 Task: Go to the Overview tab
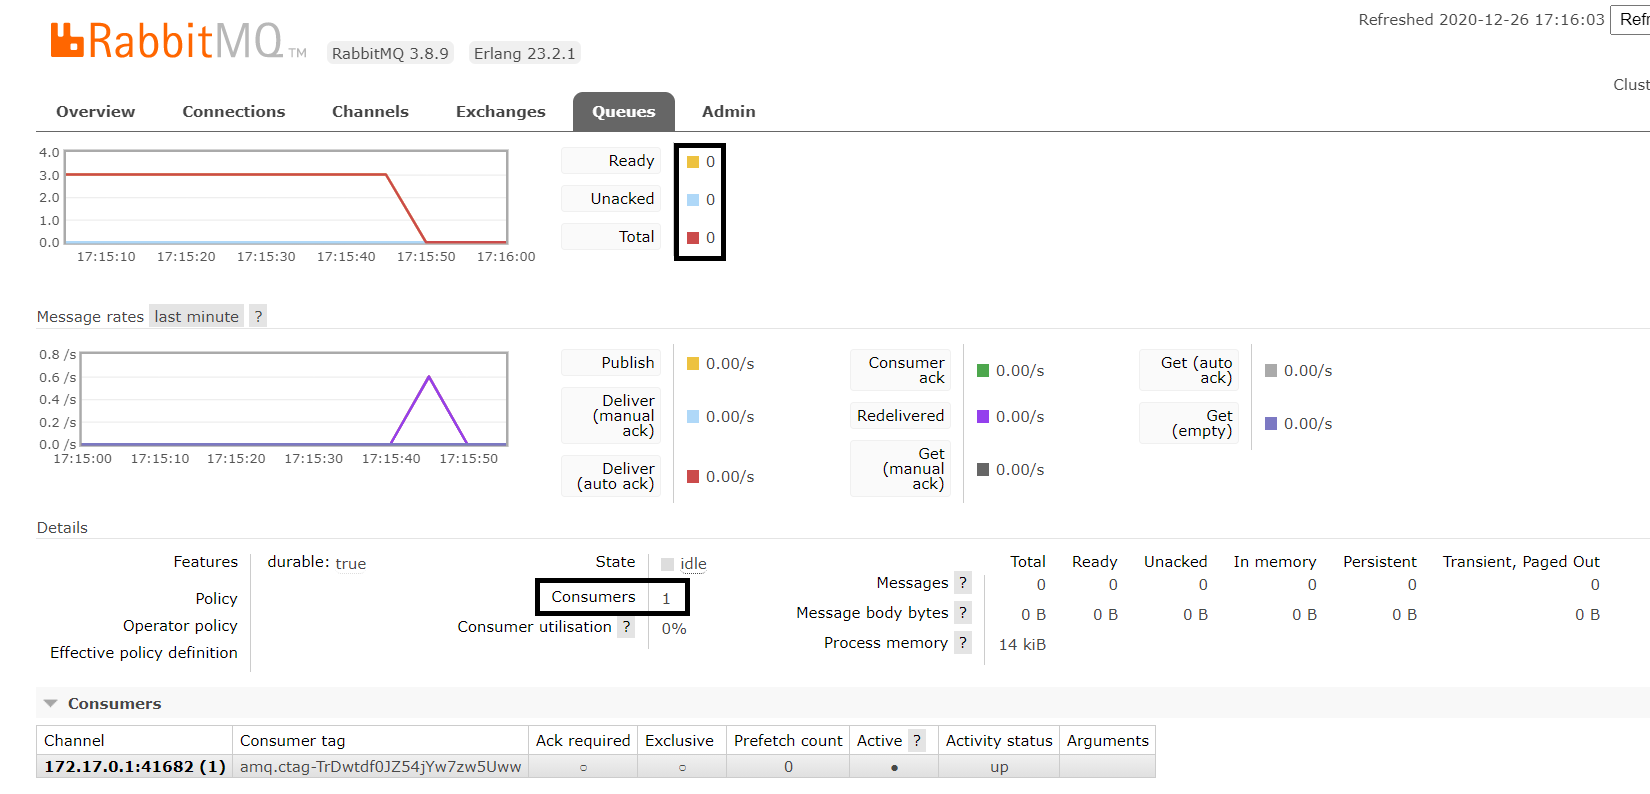point(95,111)
